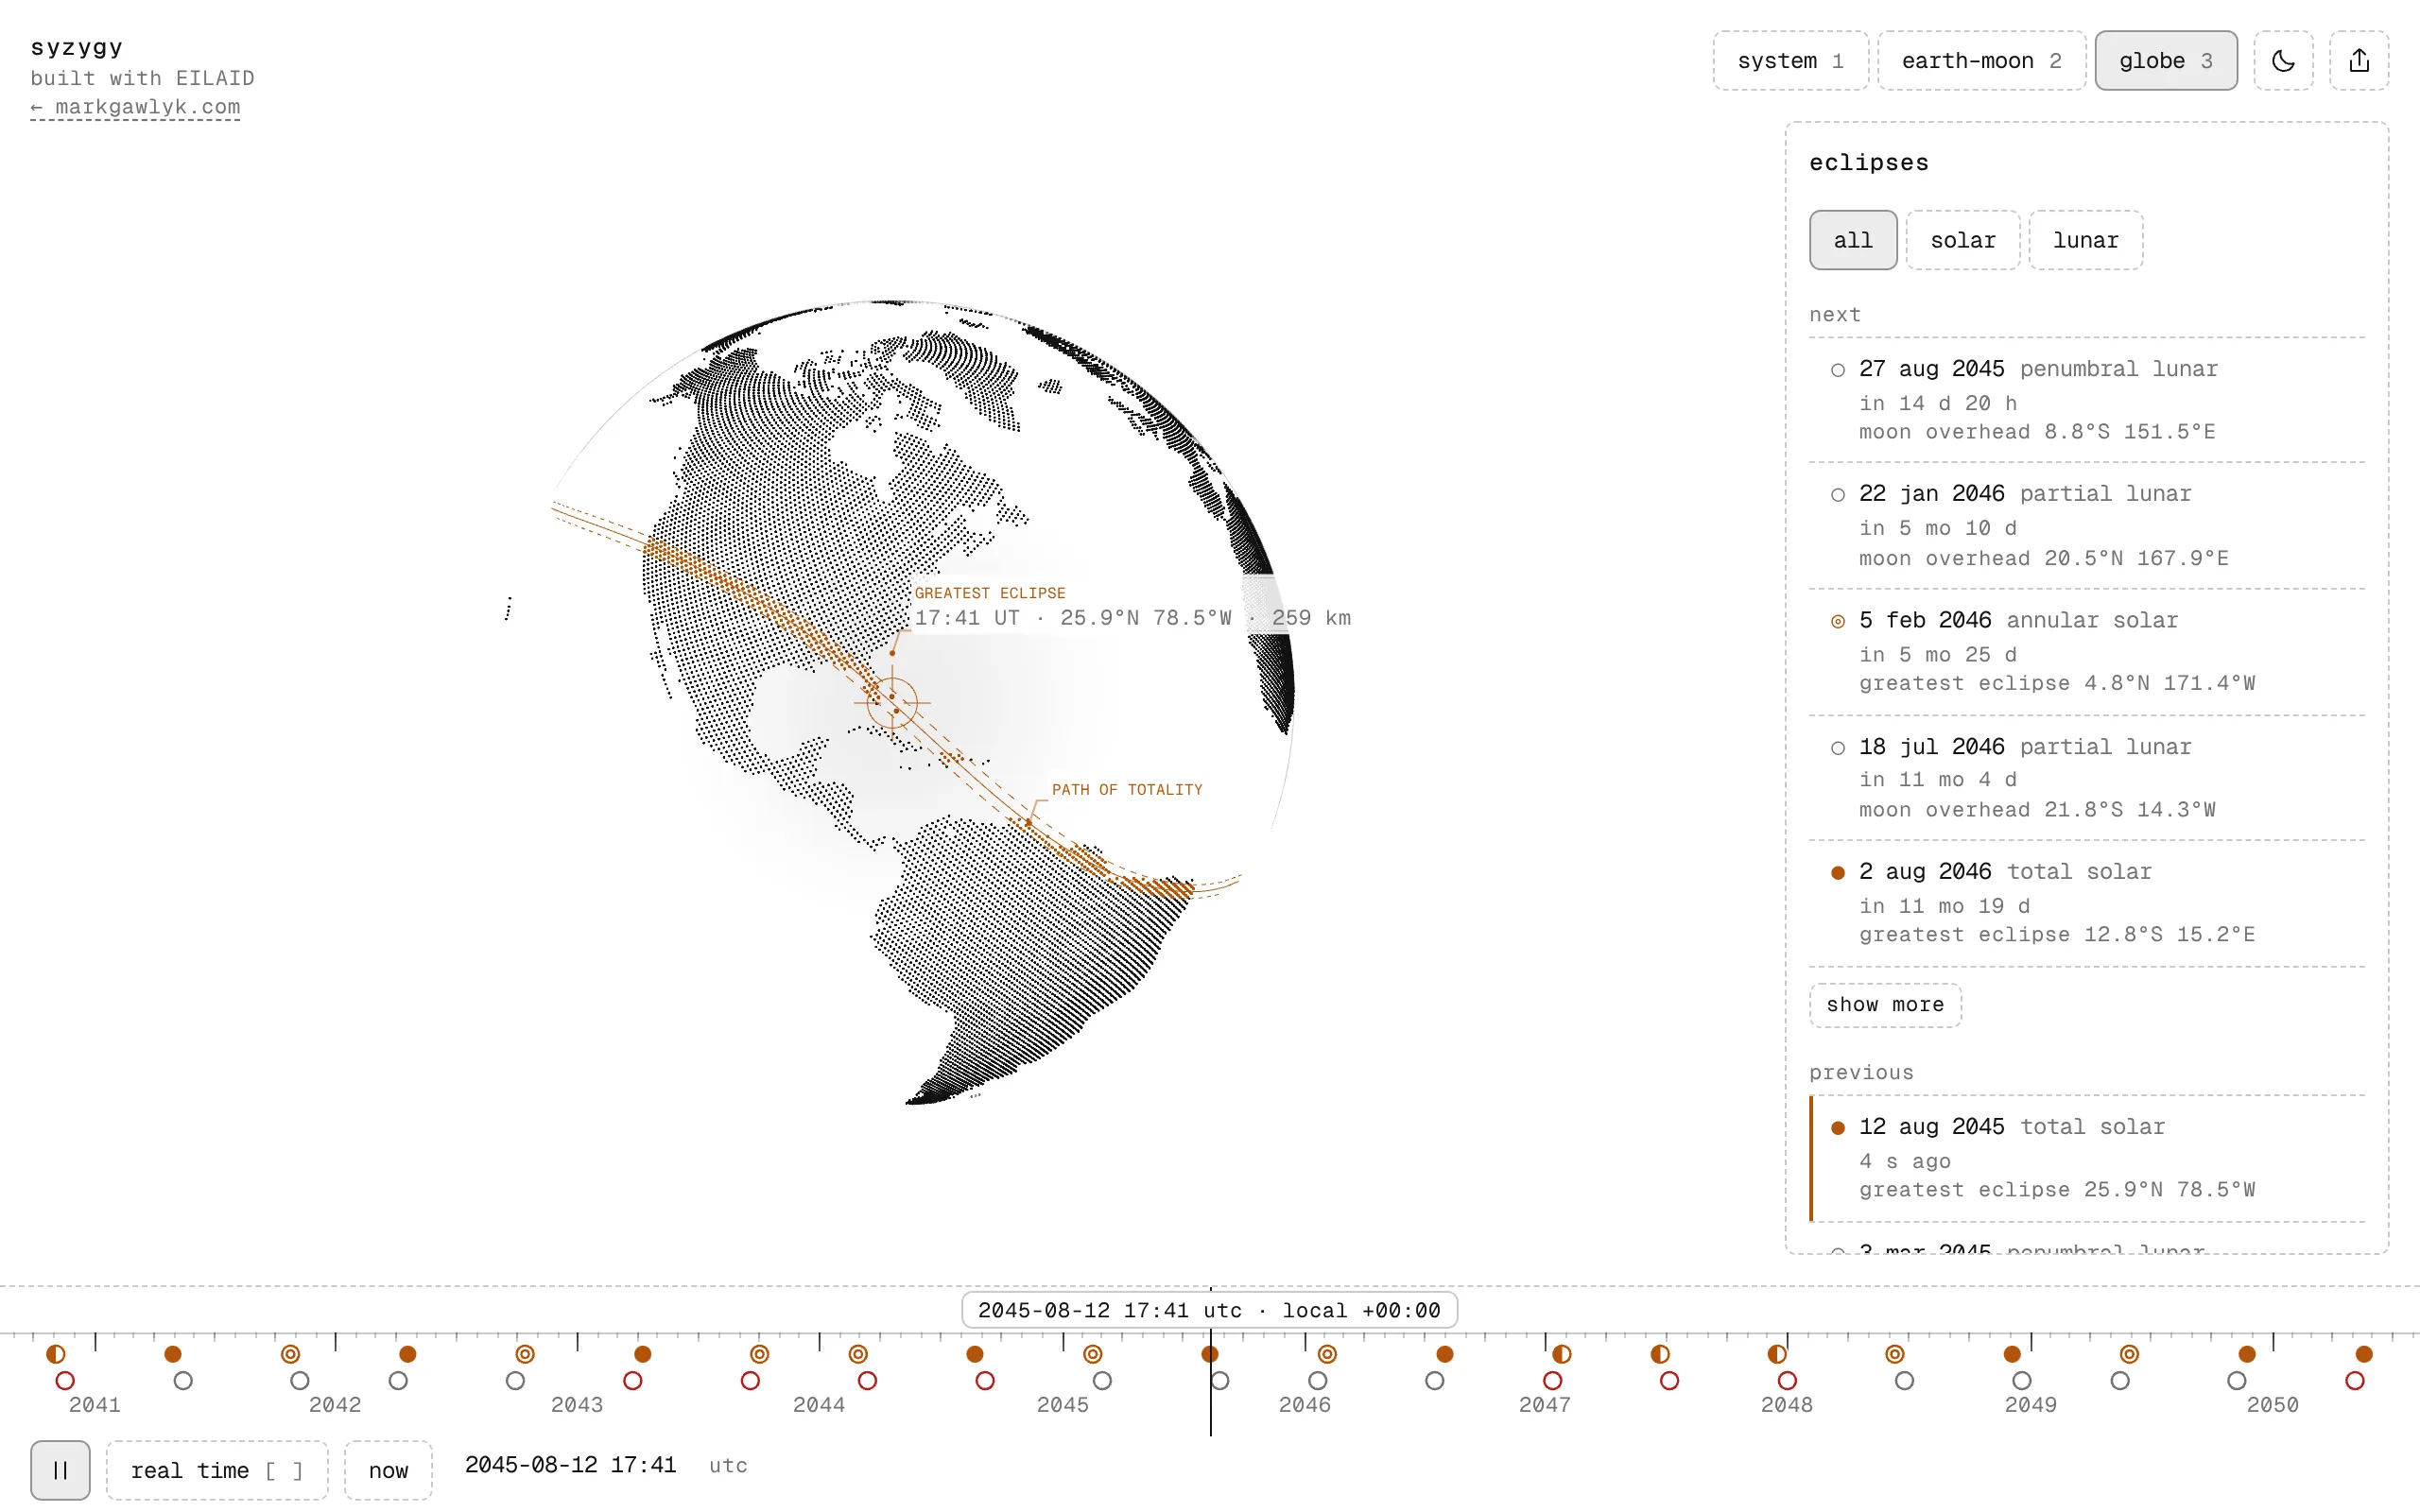
Task: Open the markgawlyk.com link
Action: click(135, 107)
